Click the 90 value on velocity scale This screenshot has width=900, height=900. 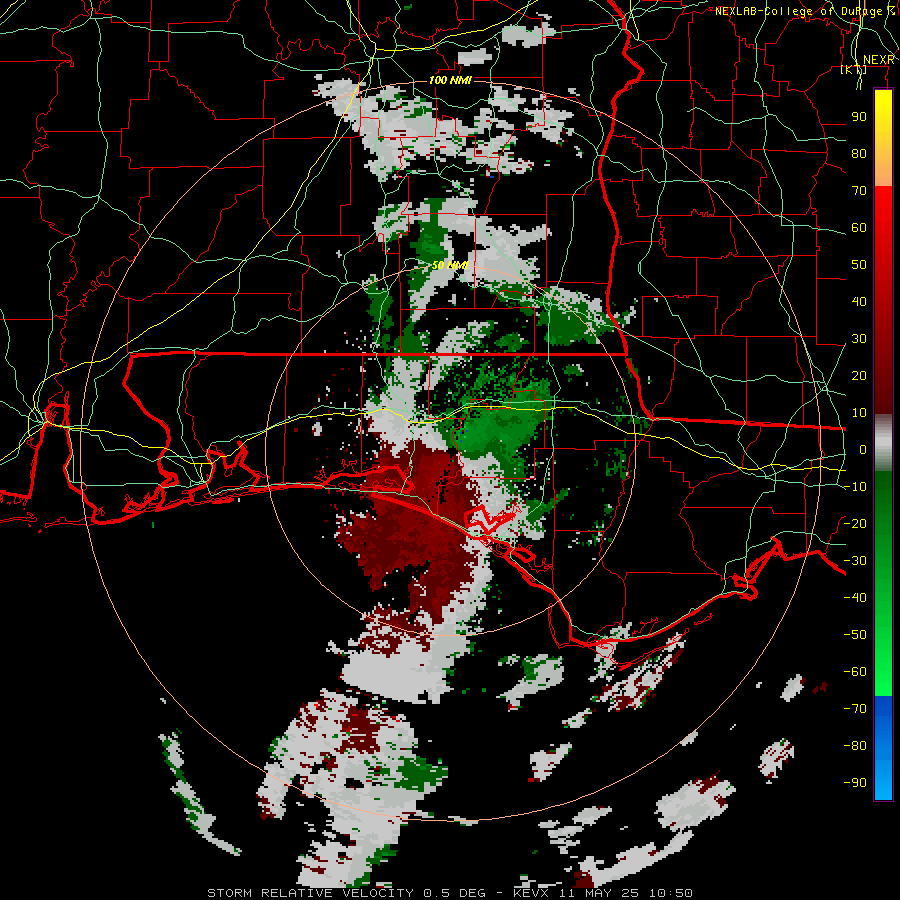click(x=859, y=117)
